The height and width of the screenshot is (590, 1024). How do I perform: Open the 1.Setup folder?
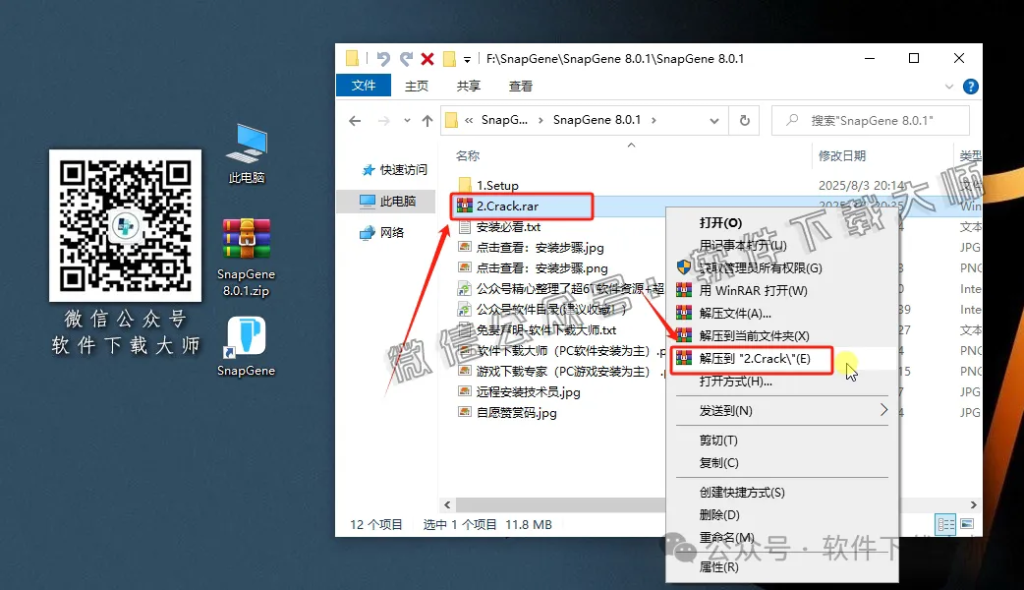pos(500,184)
